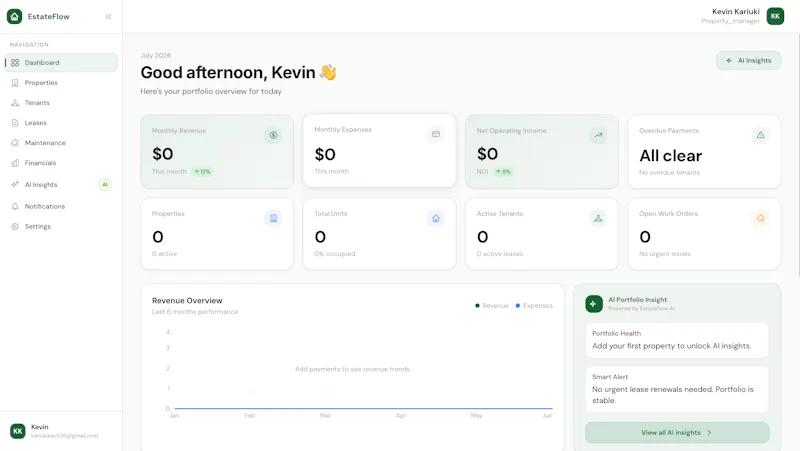This screenshot has height=451, width=800.
Task: Click the user email at sidebar bottom
Action: tap(64, 436)
